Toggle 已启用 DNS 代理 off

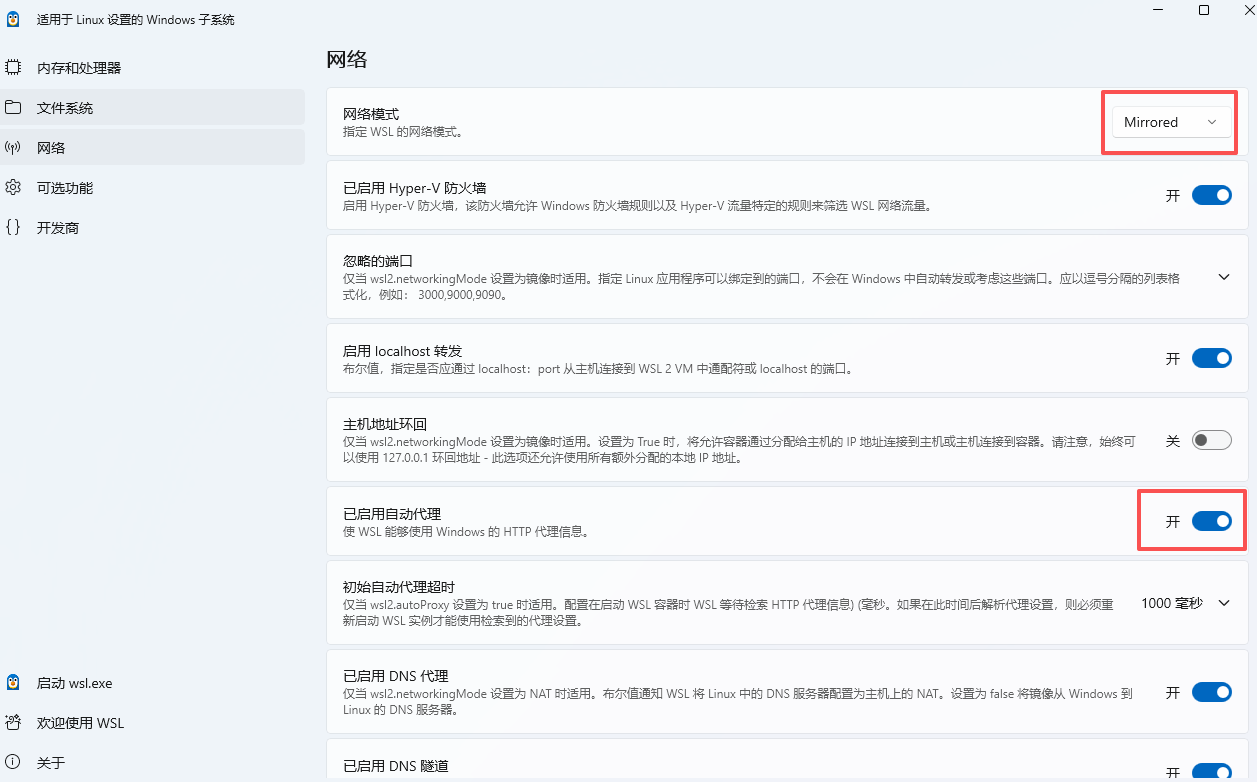pos(1211,691)
